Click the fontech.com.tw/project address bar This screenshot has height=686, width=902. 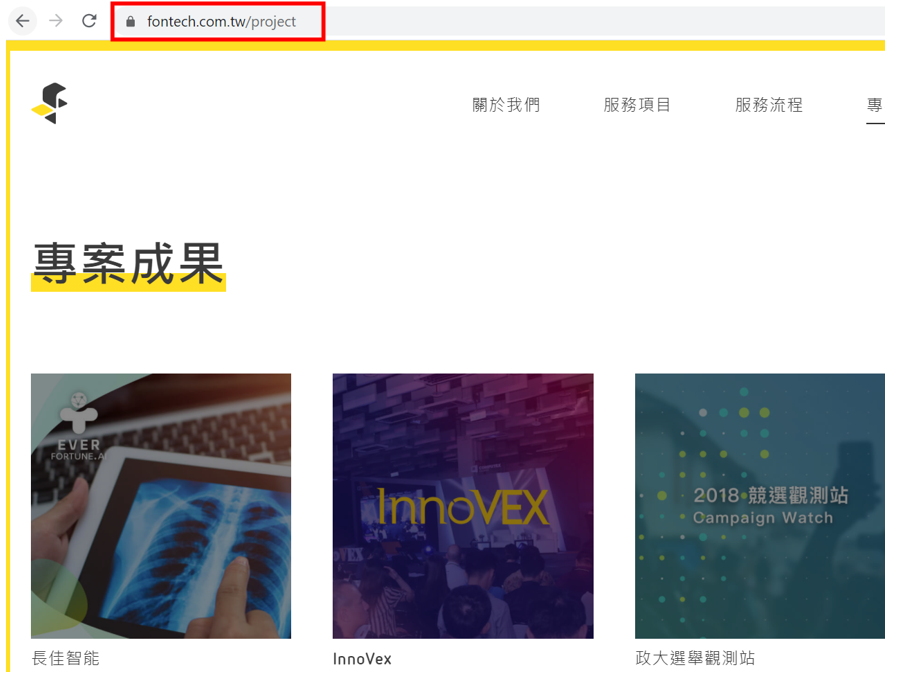pos(499,22)
